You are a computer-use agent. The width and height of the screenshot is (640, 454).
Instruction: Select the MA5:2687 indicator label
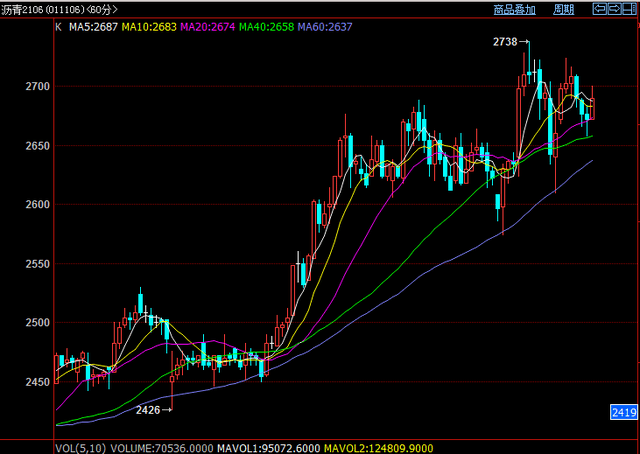[93, 27]
